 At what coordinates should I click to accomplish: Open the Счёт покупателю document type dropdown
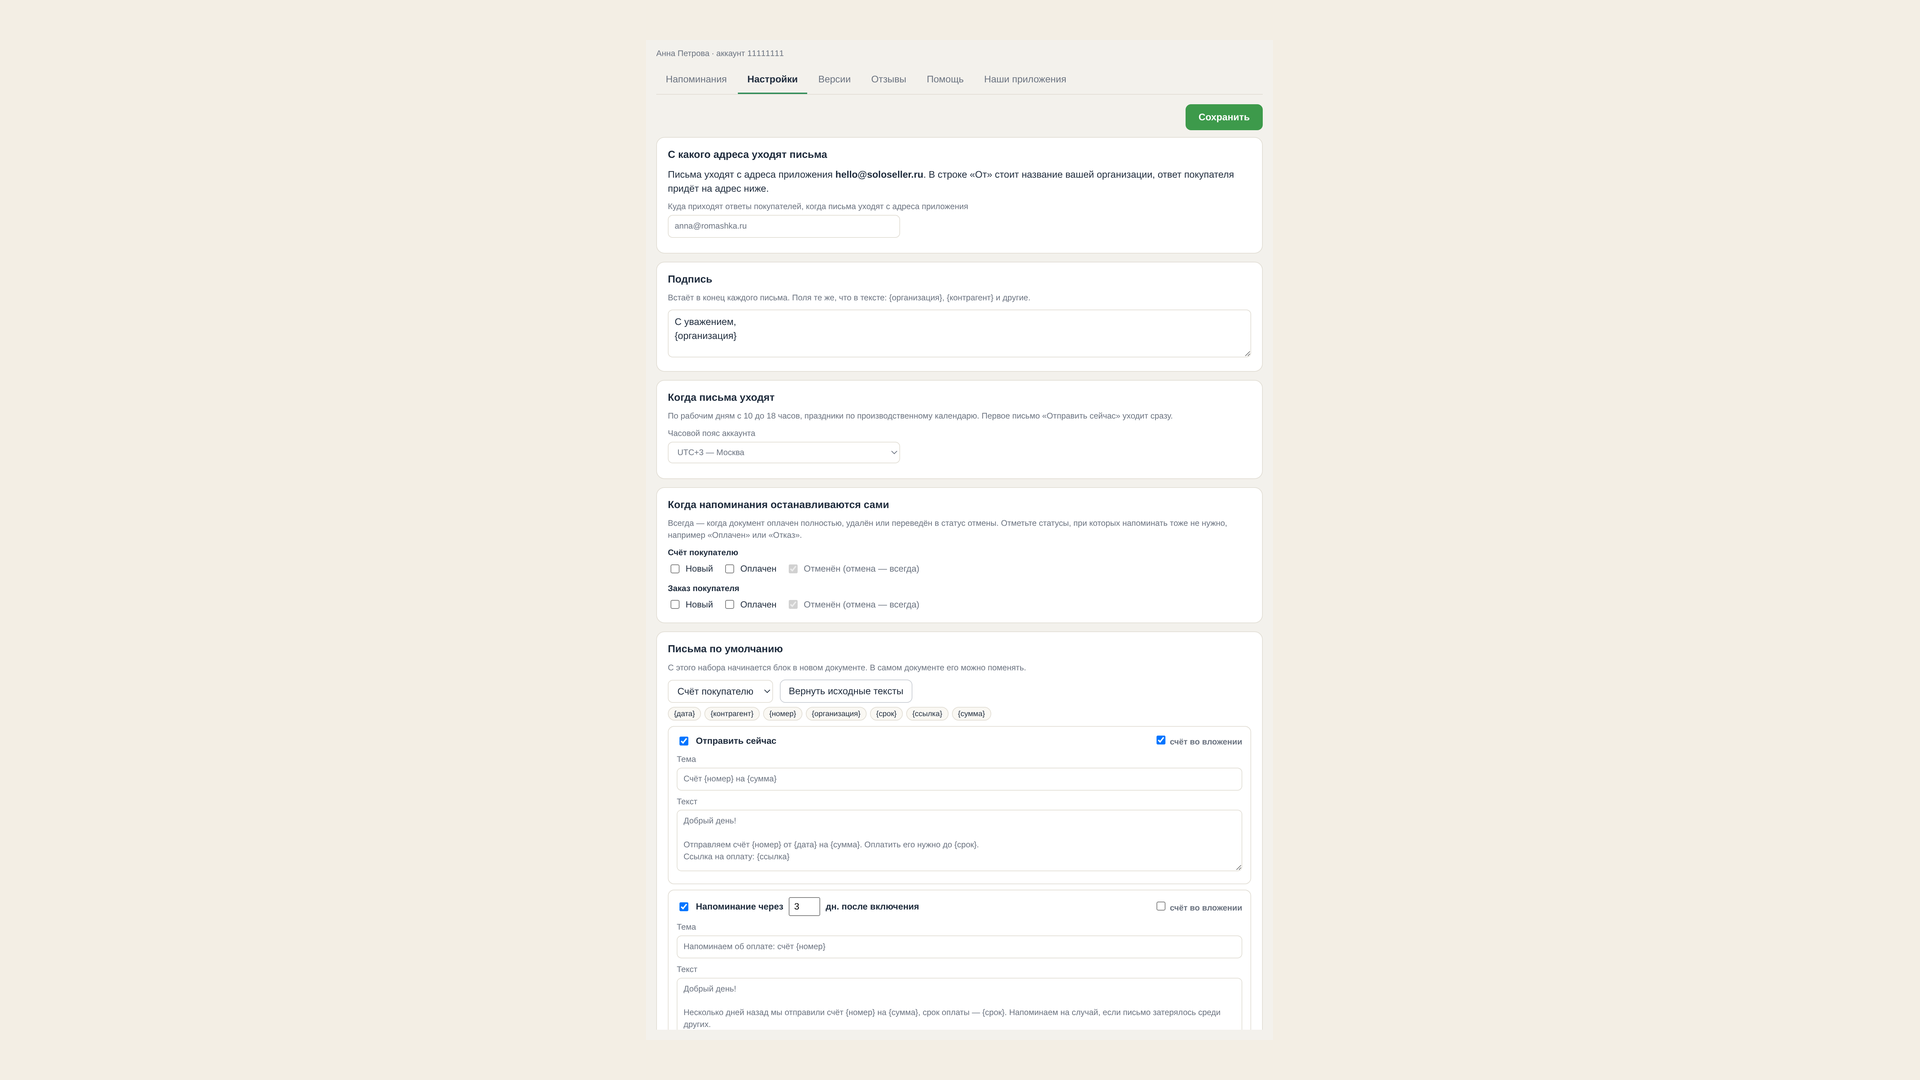coord(720,691)
